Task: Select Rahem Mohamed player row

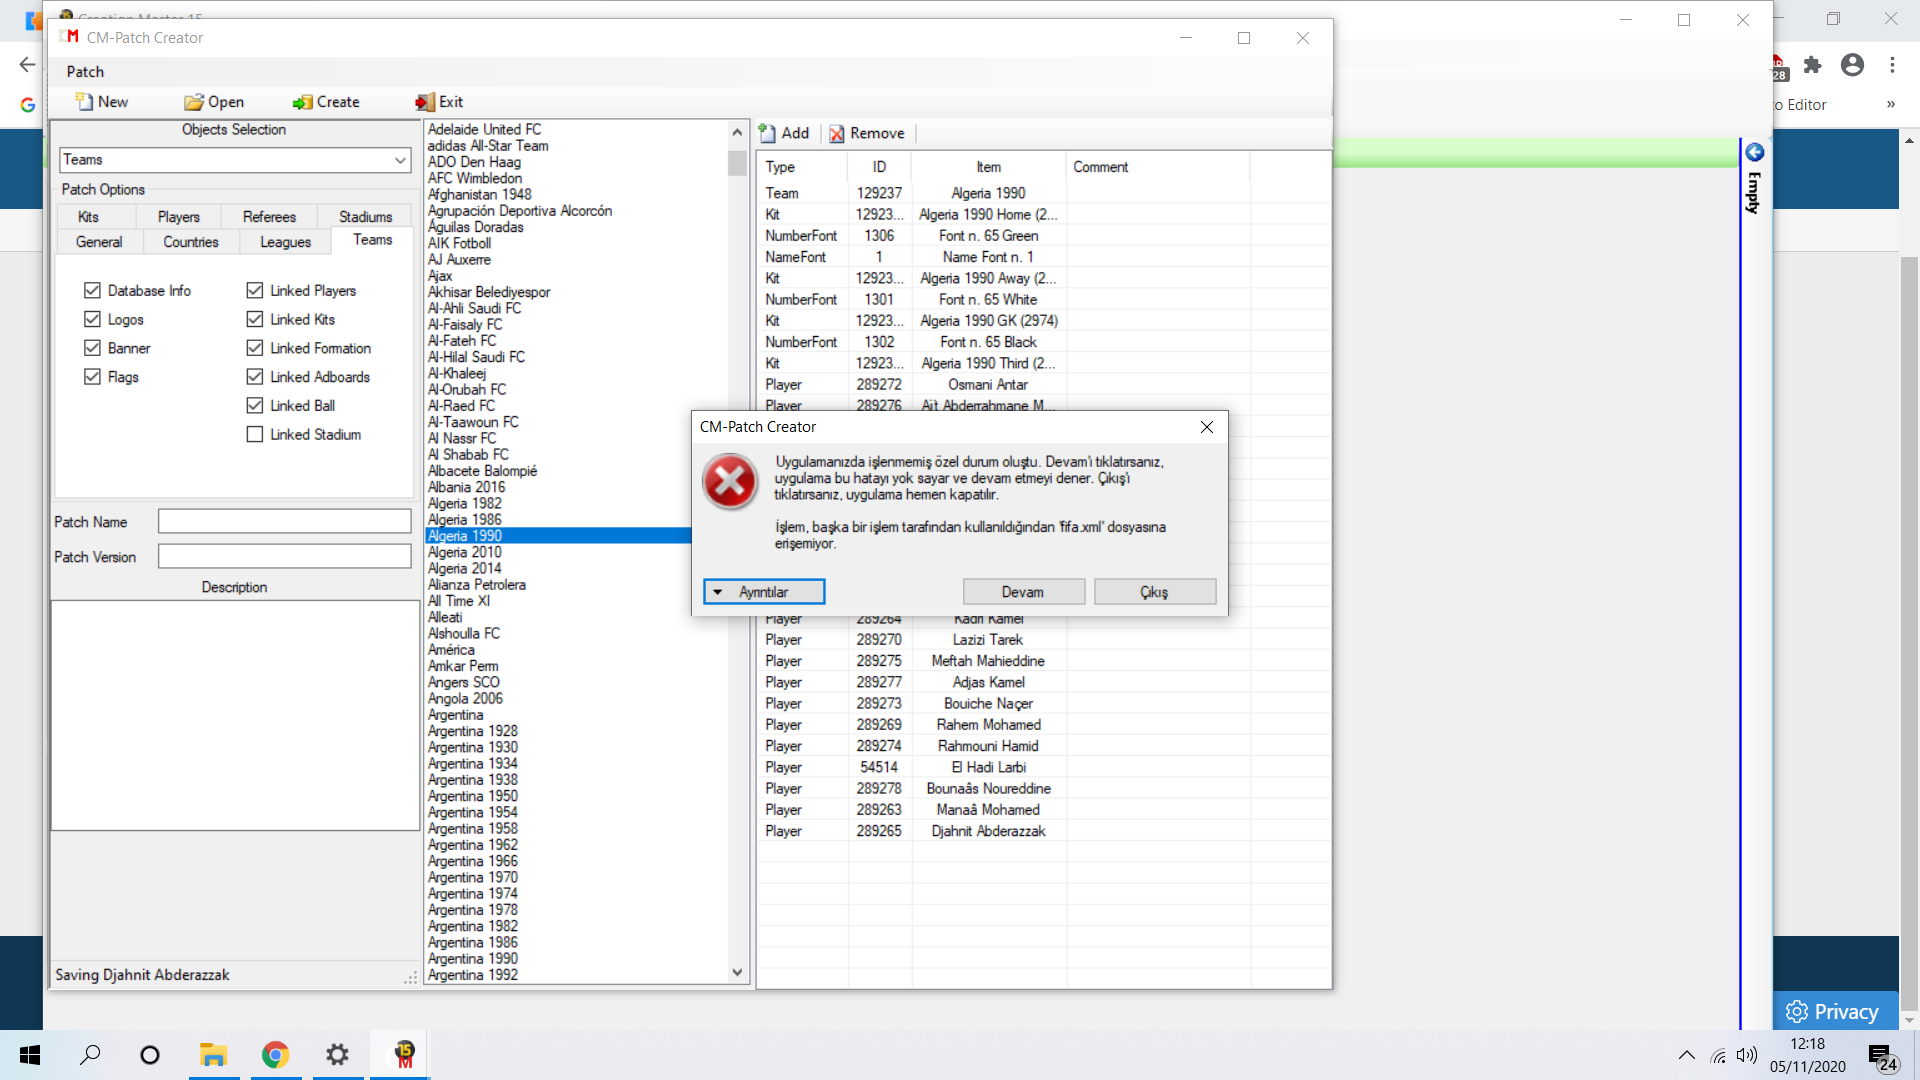Action: click(x=1044, y=725)
